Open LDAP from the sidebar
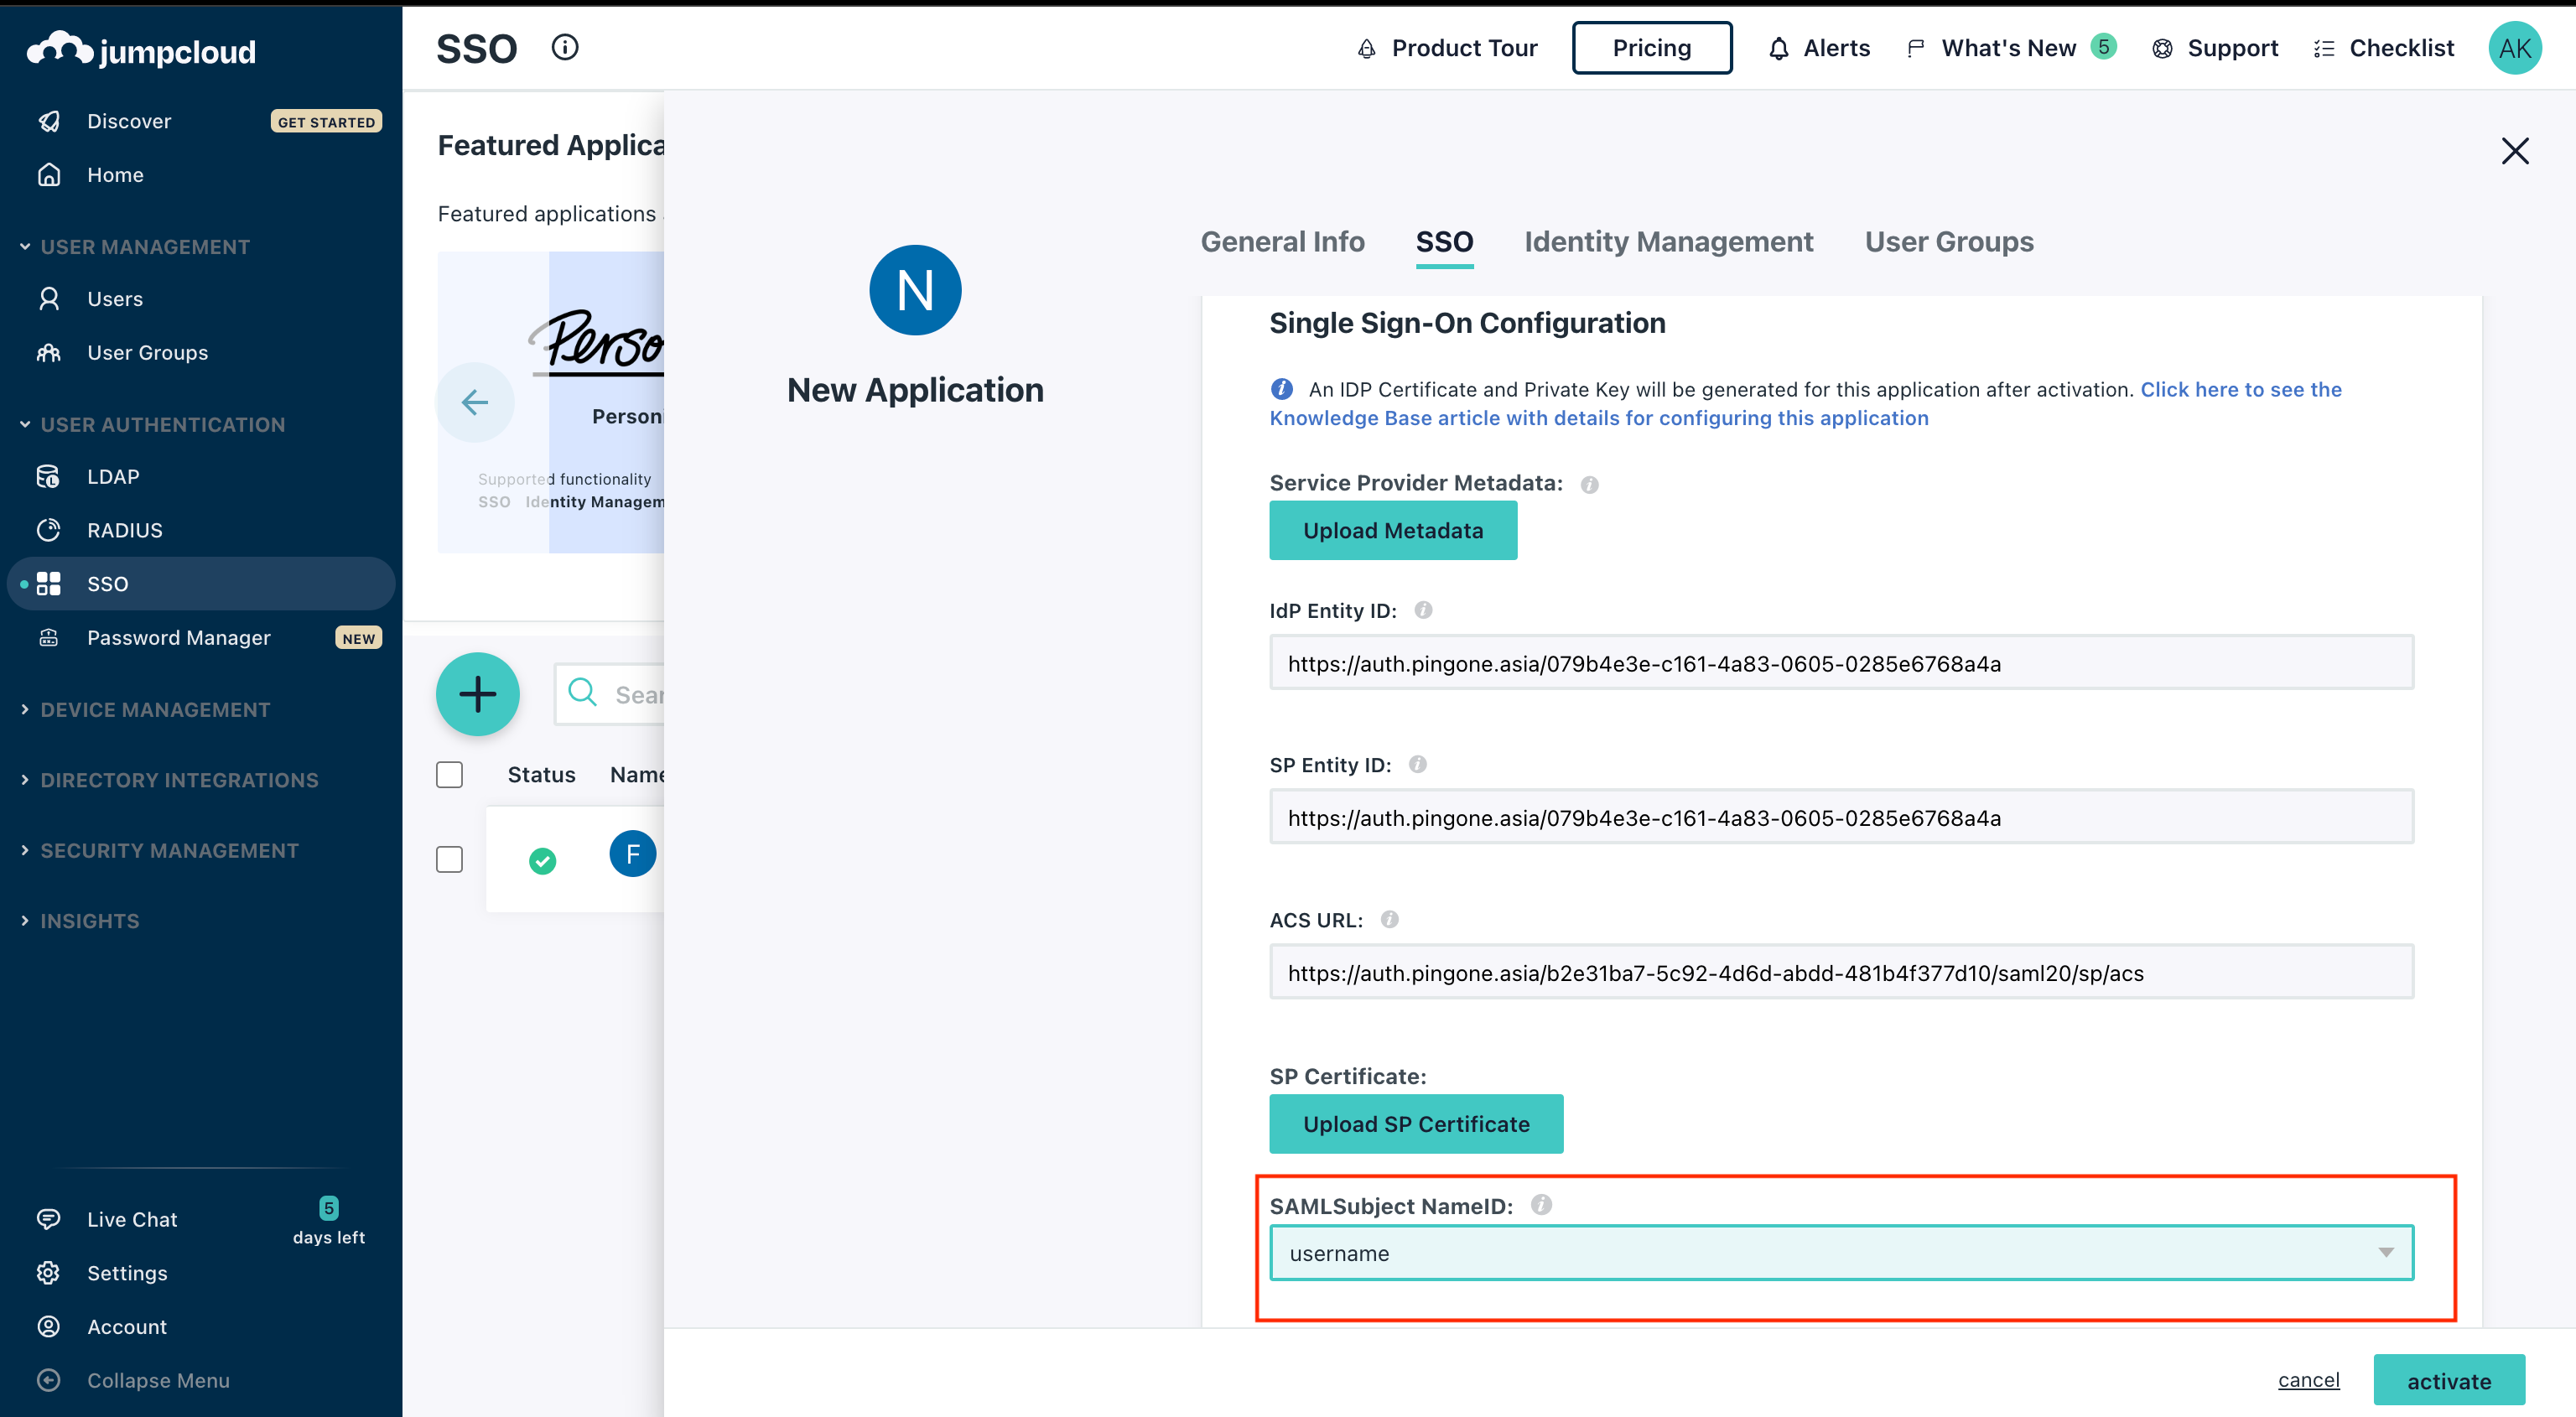The image size is (2576, 1417). coord(112,476)
